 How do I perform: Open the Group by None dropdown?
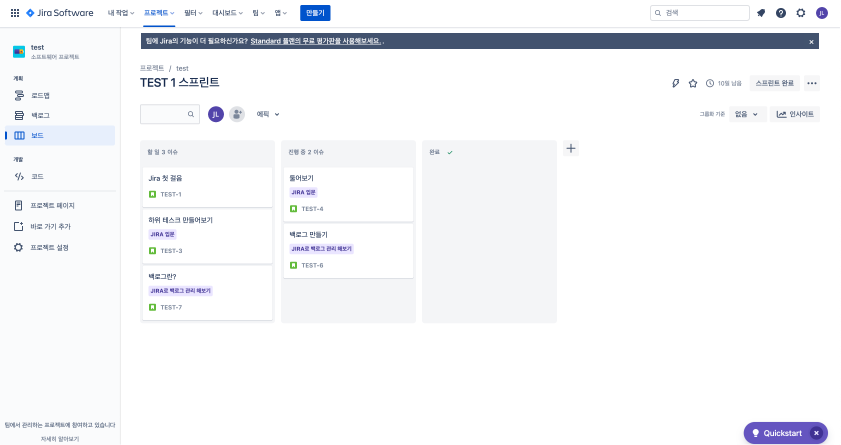(x=747, y=114)
